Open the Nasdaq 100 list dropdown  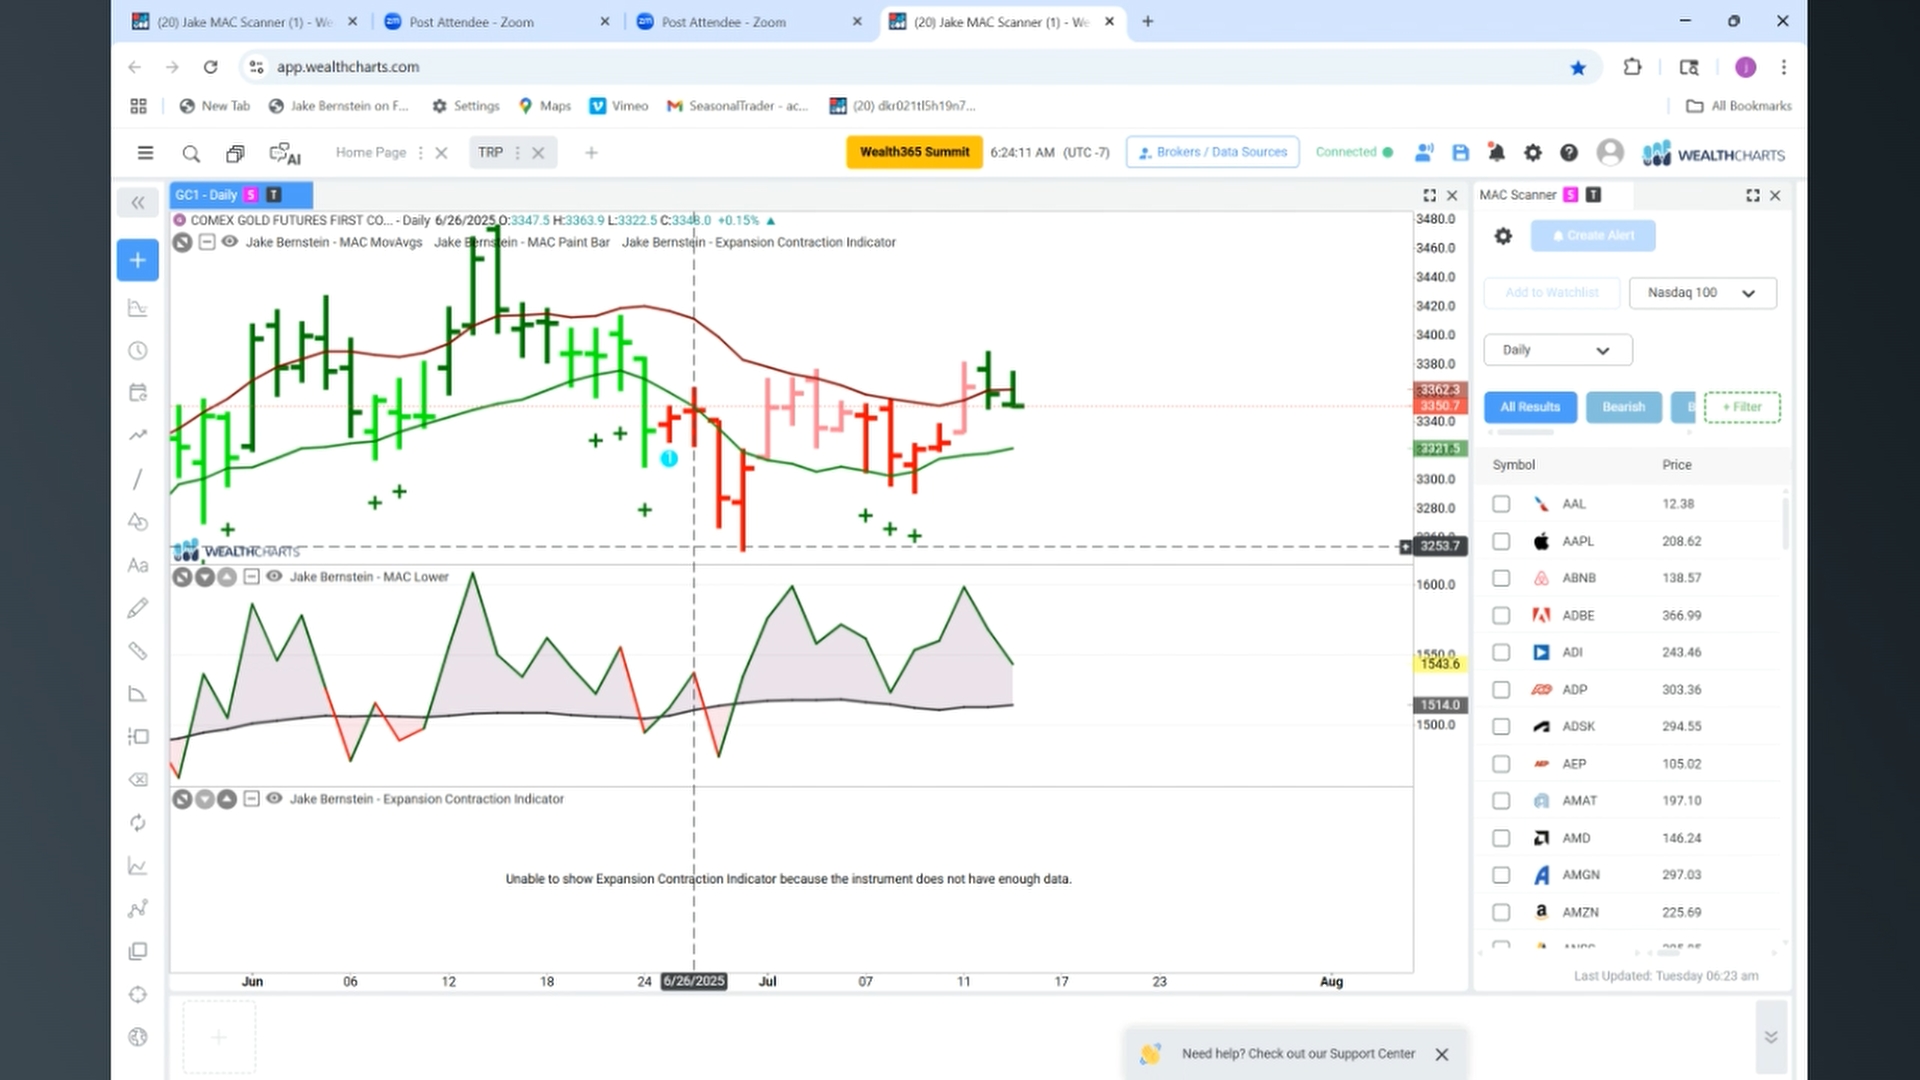click(1702, 293)
